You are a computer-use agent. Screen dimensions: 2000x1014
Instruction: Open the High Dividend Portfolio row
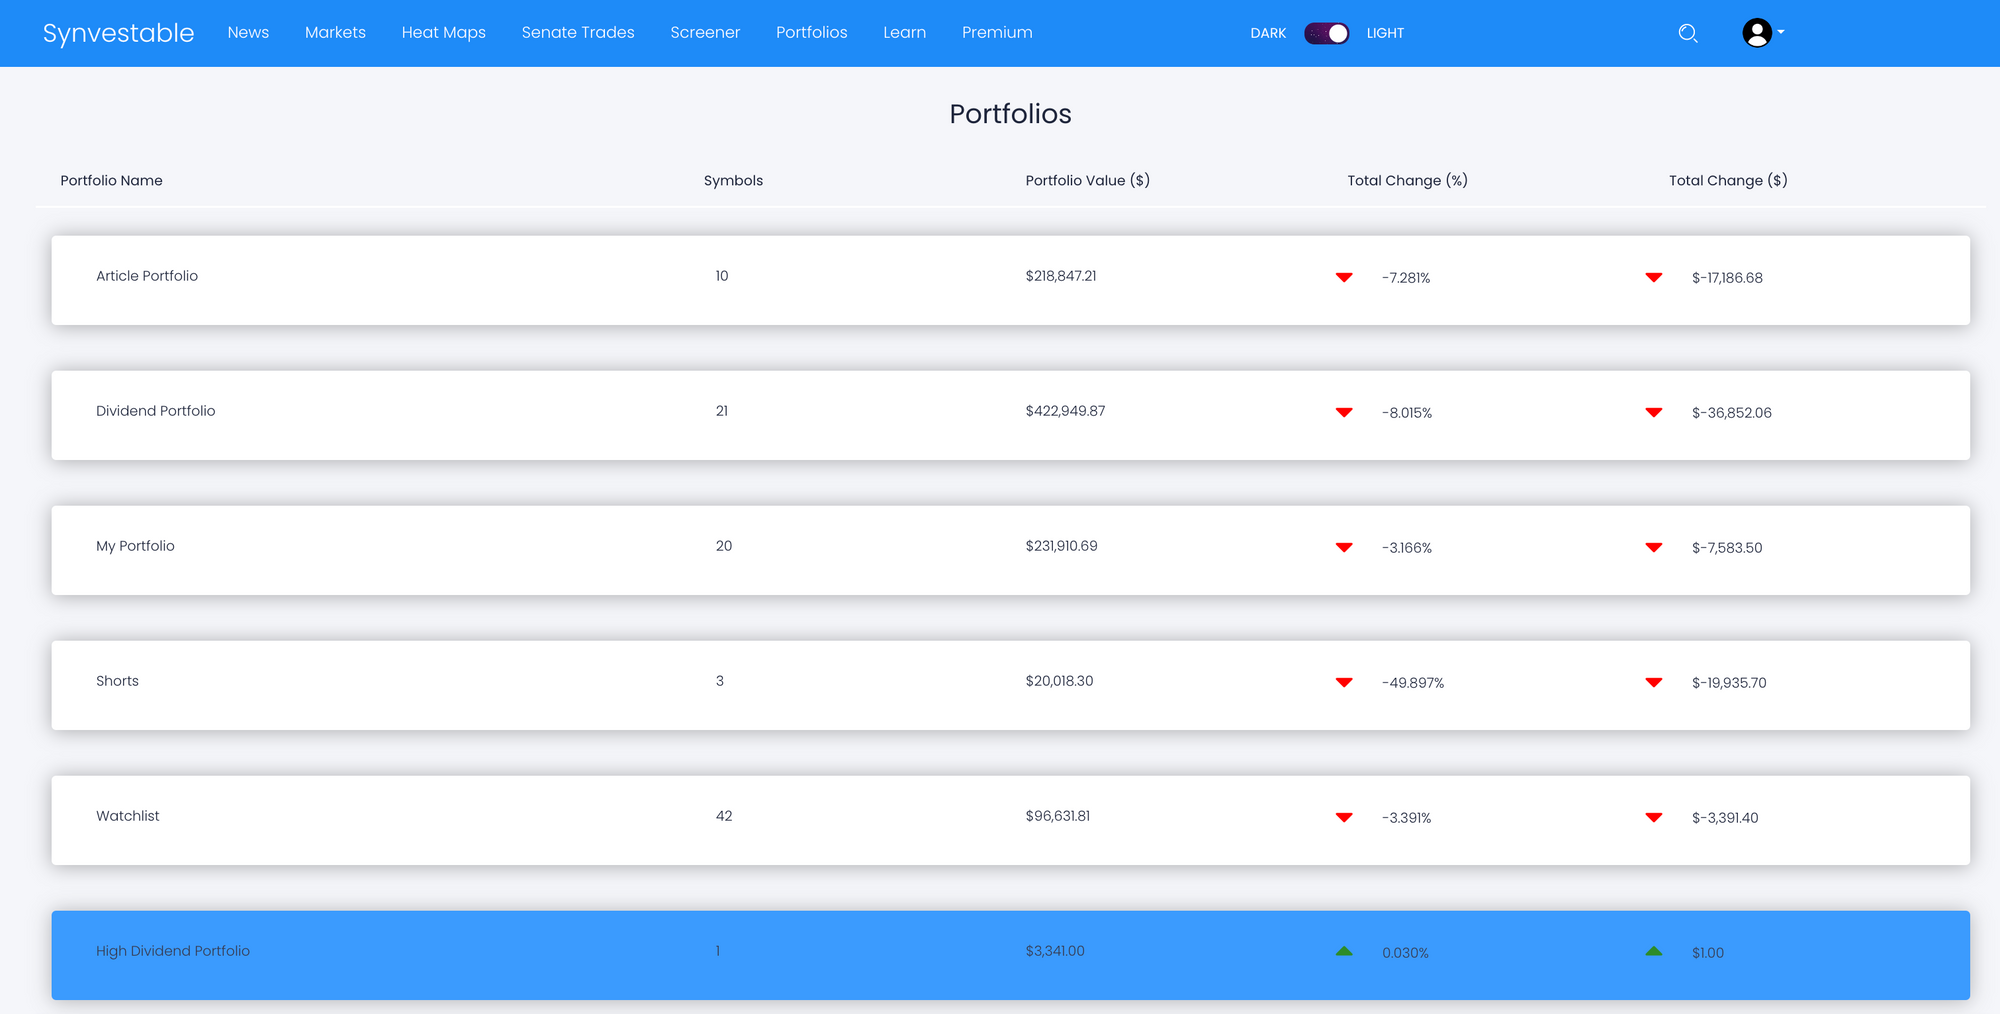click(x=1011, y=955)
